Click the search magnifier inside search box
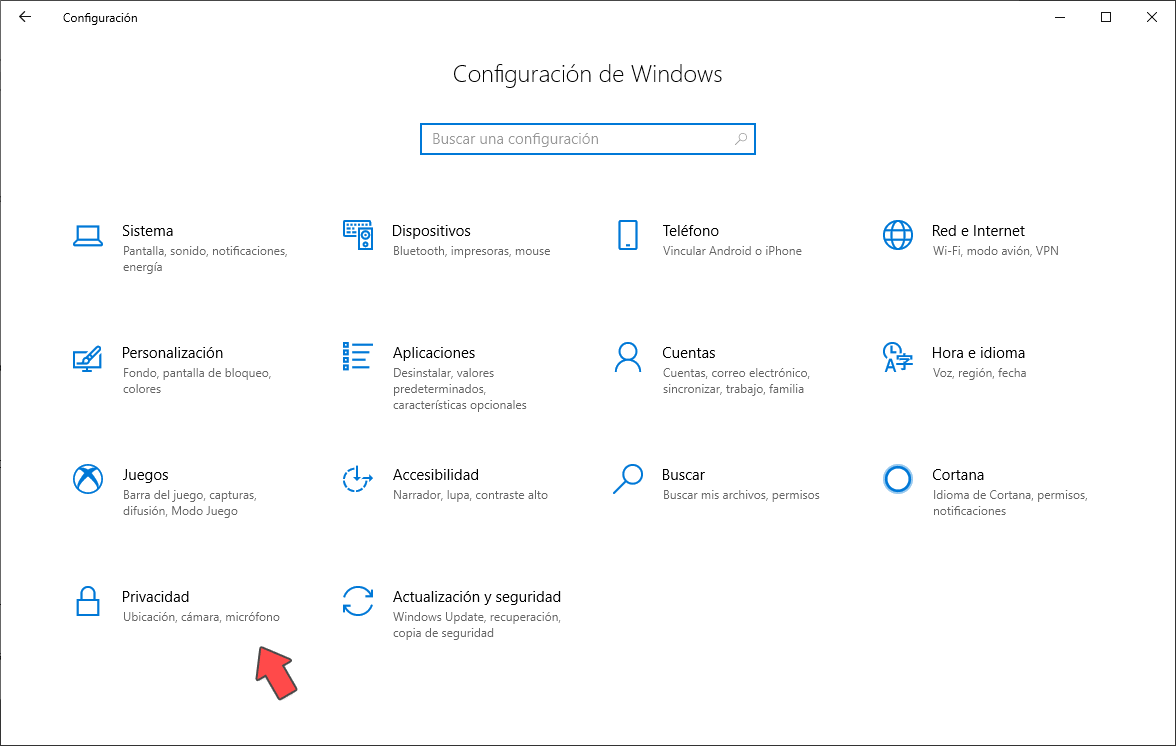Image resolution: width=1176 pixels, height=746 pixels. point(741,139)
